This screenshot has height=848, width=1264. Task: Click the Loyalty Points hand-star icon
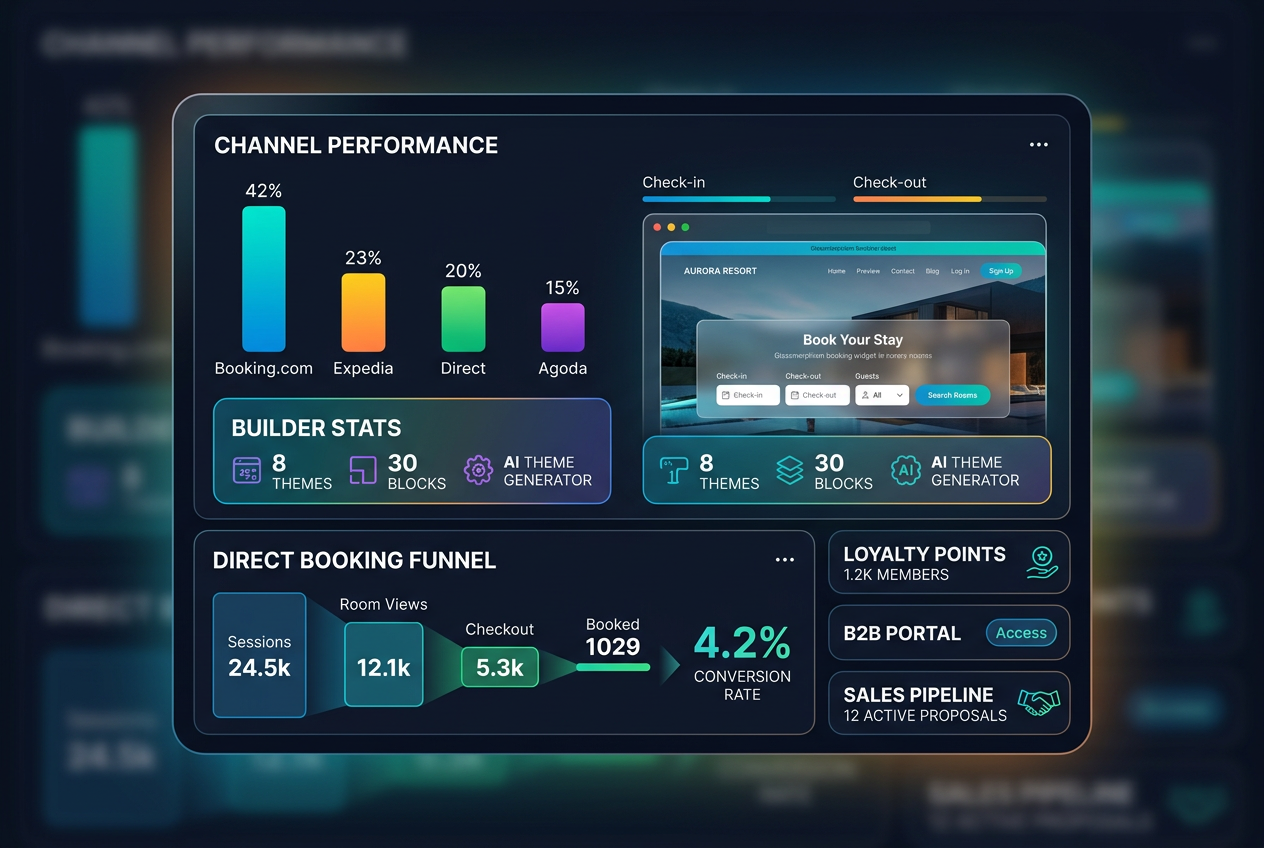click(1042, 562)
